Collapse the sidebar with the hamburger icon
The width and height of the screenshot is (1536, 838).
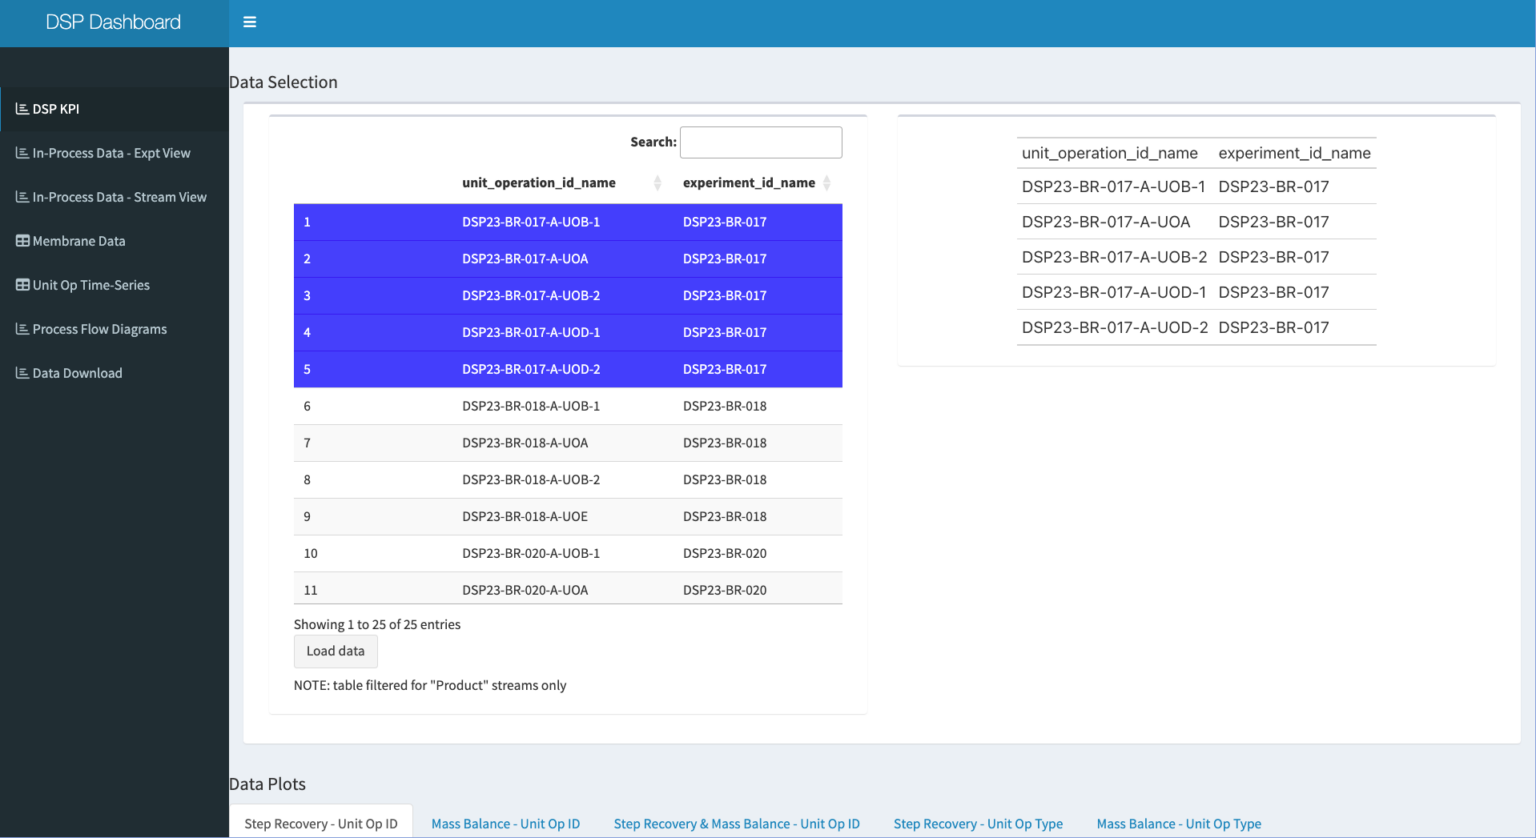point(249,21)
